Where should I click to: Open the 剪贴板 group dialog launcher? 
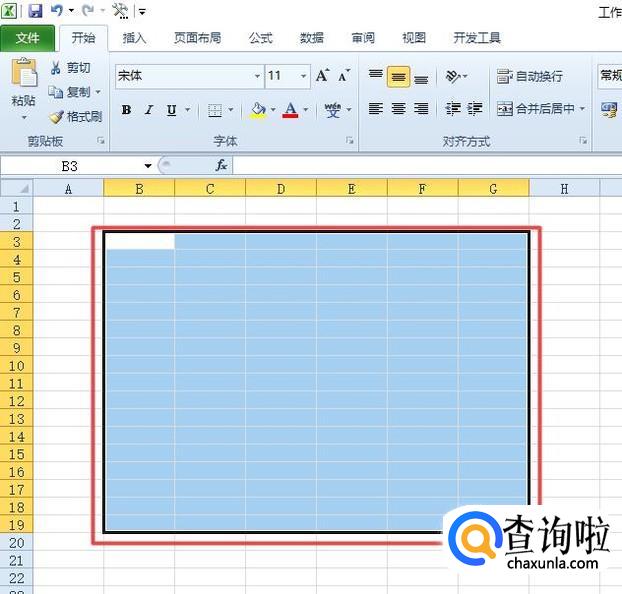pyautogui.click(x=101, y=141)
